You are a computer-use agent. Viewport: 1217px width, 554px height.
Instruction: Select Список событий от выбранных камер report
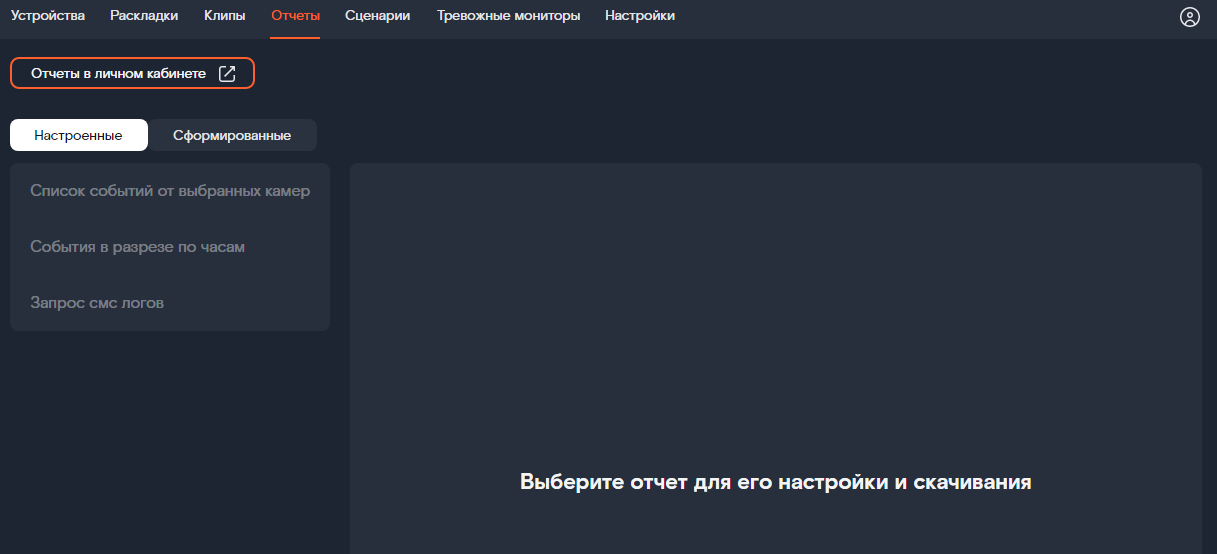[170, 191]
